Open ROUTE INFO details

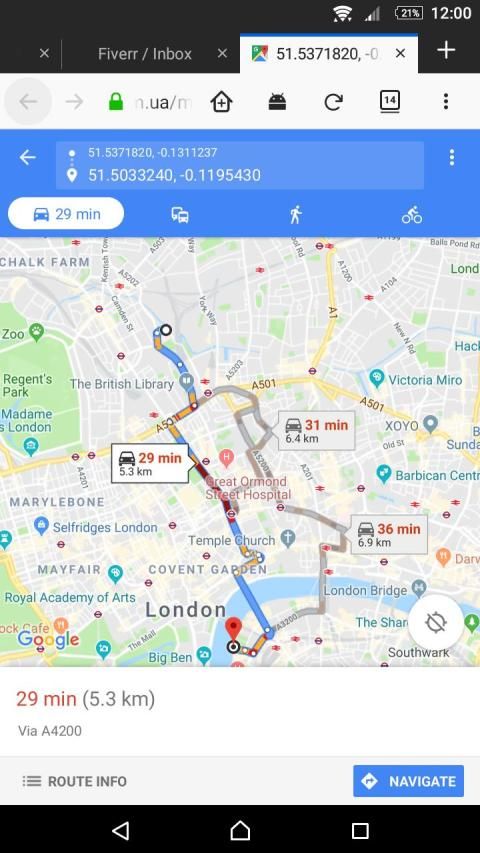click(x=75, y=781)
